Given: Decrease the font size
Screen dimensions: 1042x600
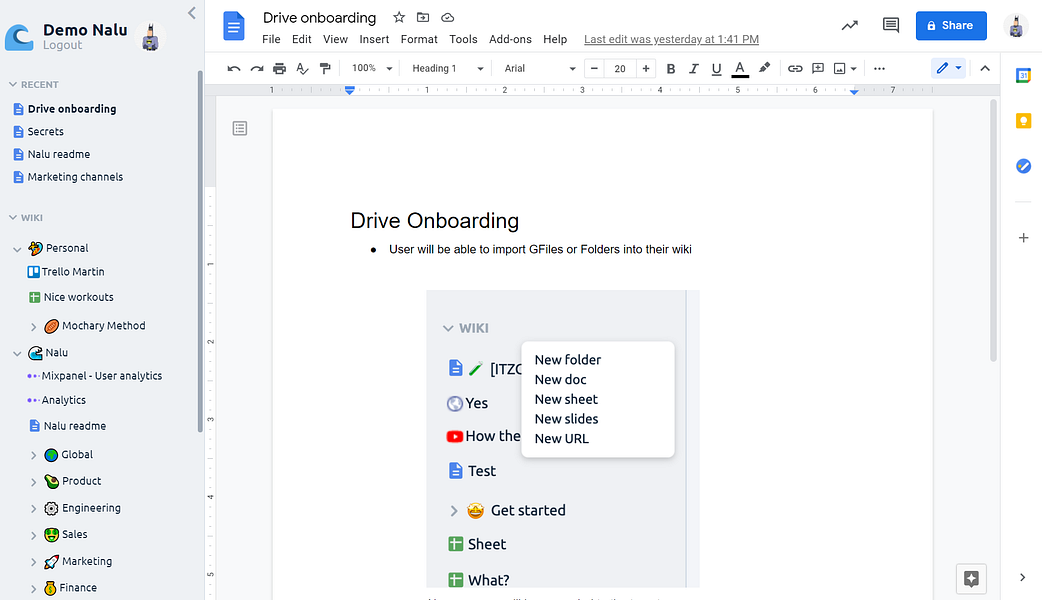Looking at the screenshot, I should click(594, 68).
